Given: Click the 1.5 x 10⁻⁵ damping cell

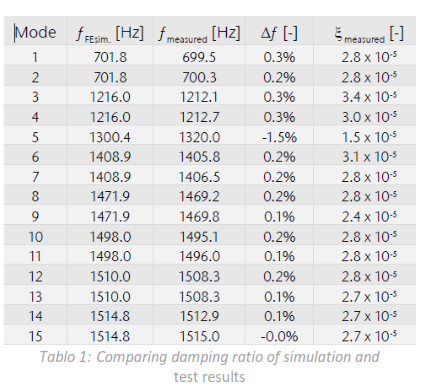Looking at the screenshot, I should coord(365,137).
